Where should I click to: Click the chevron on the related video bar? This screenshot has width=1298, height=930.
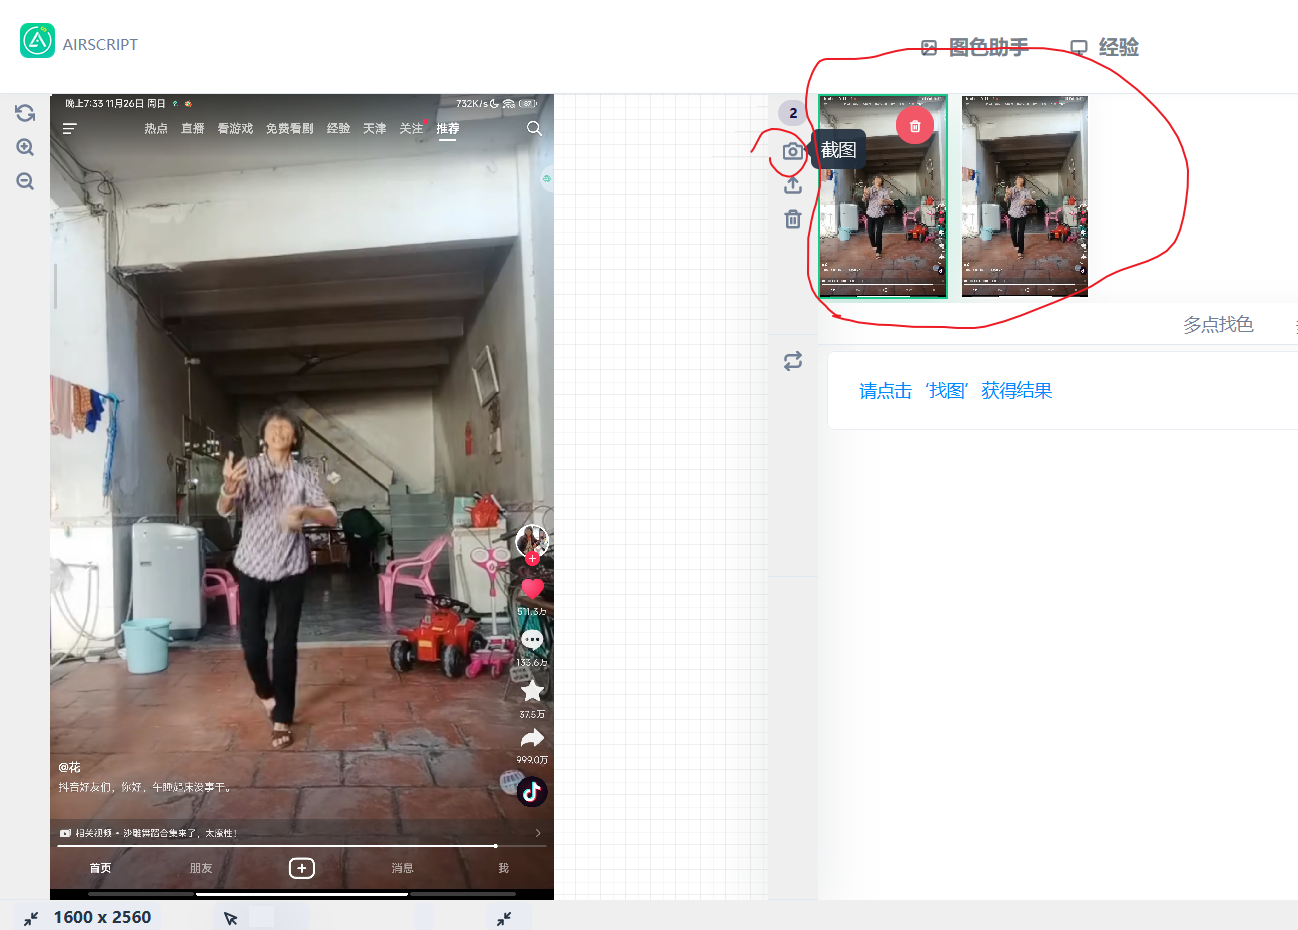538,833
